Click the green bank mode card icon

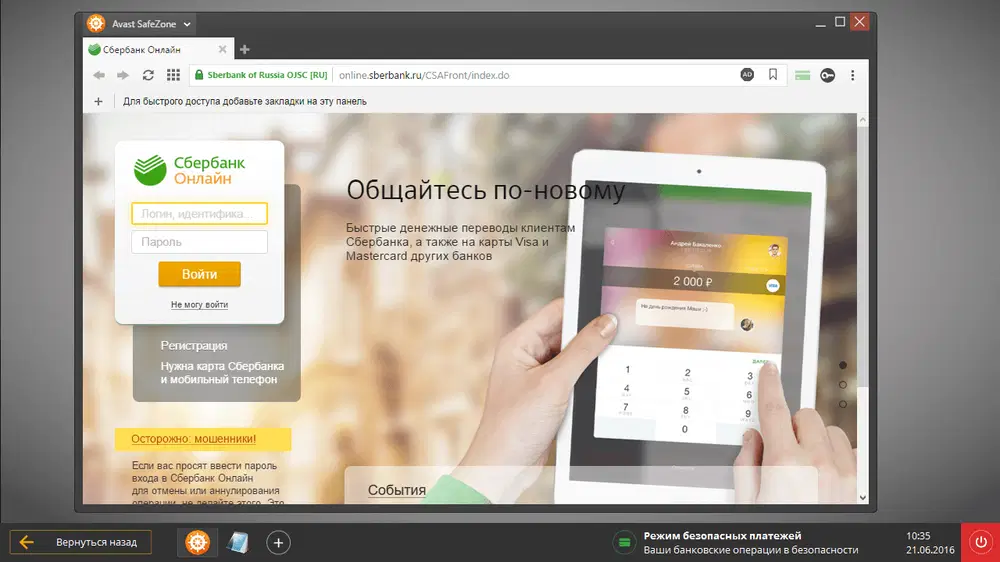click(802, 75)
